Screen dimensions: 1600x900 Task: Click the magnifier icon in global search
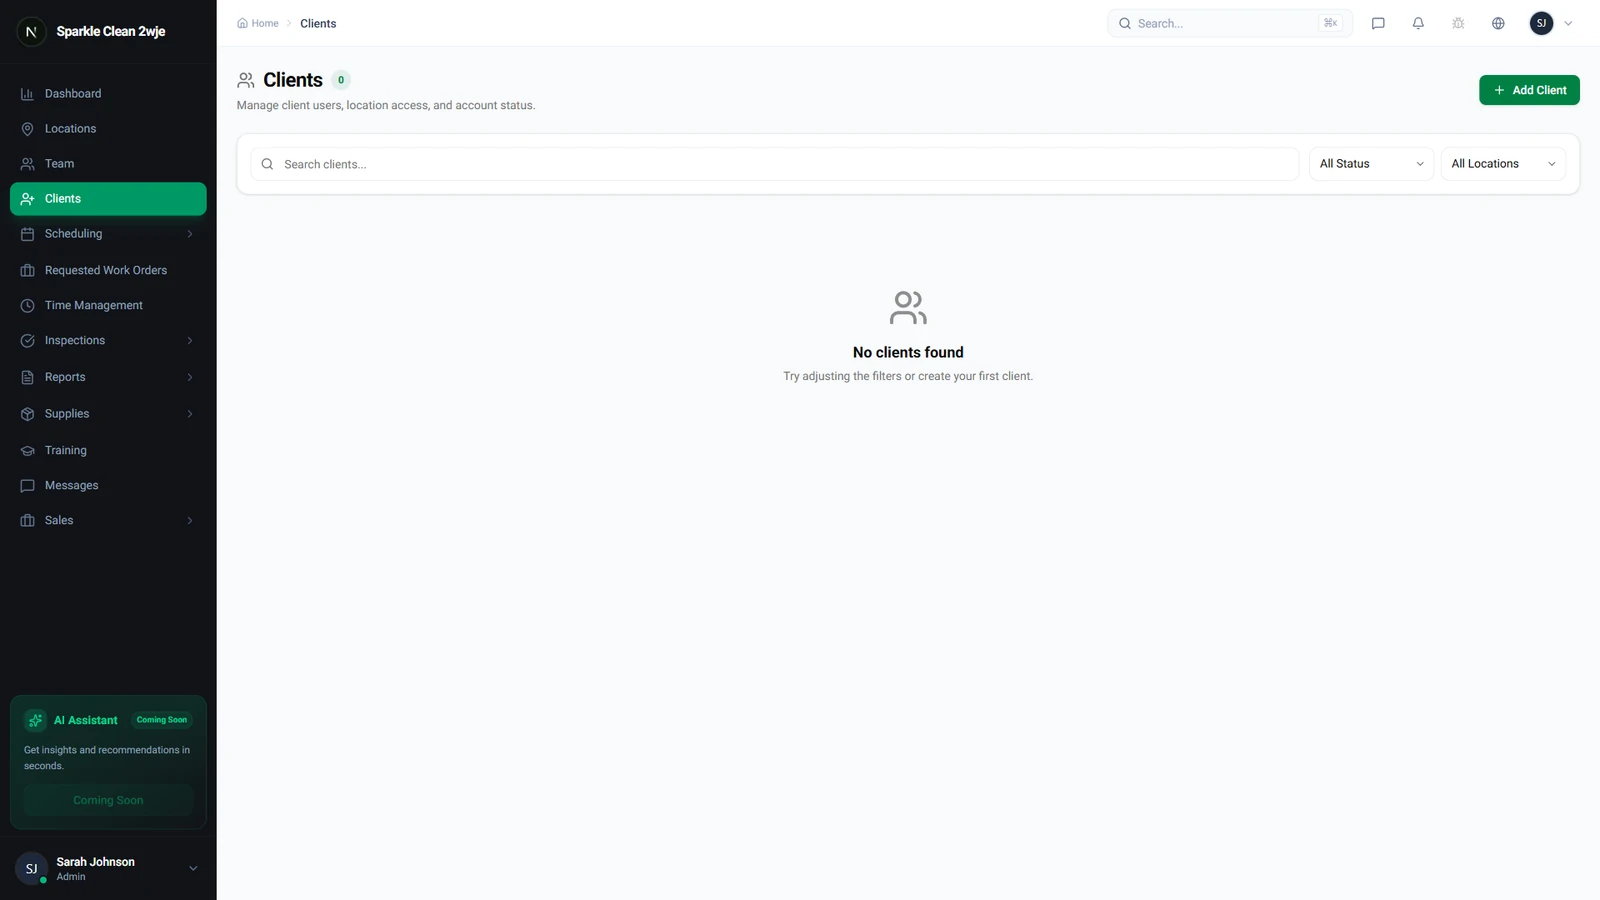(x=1125, y=23)
